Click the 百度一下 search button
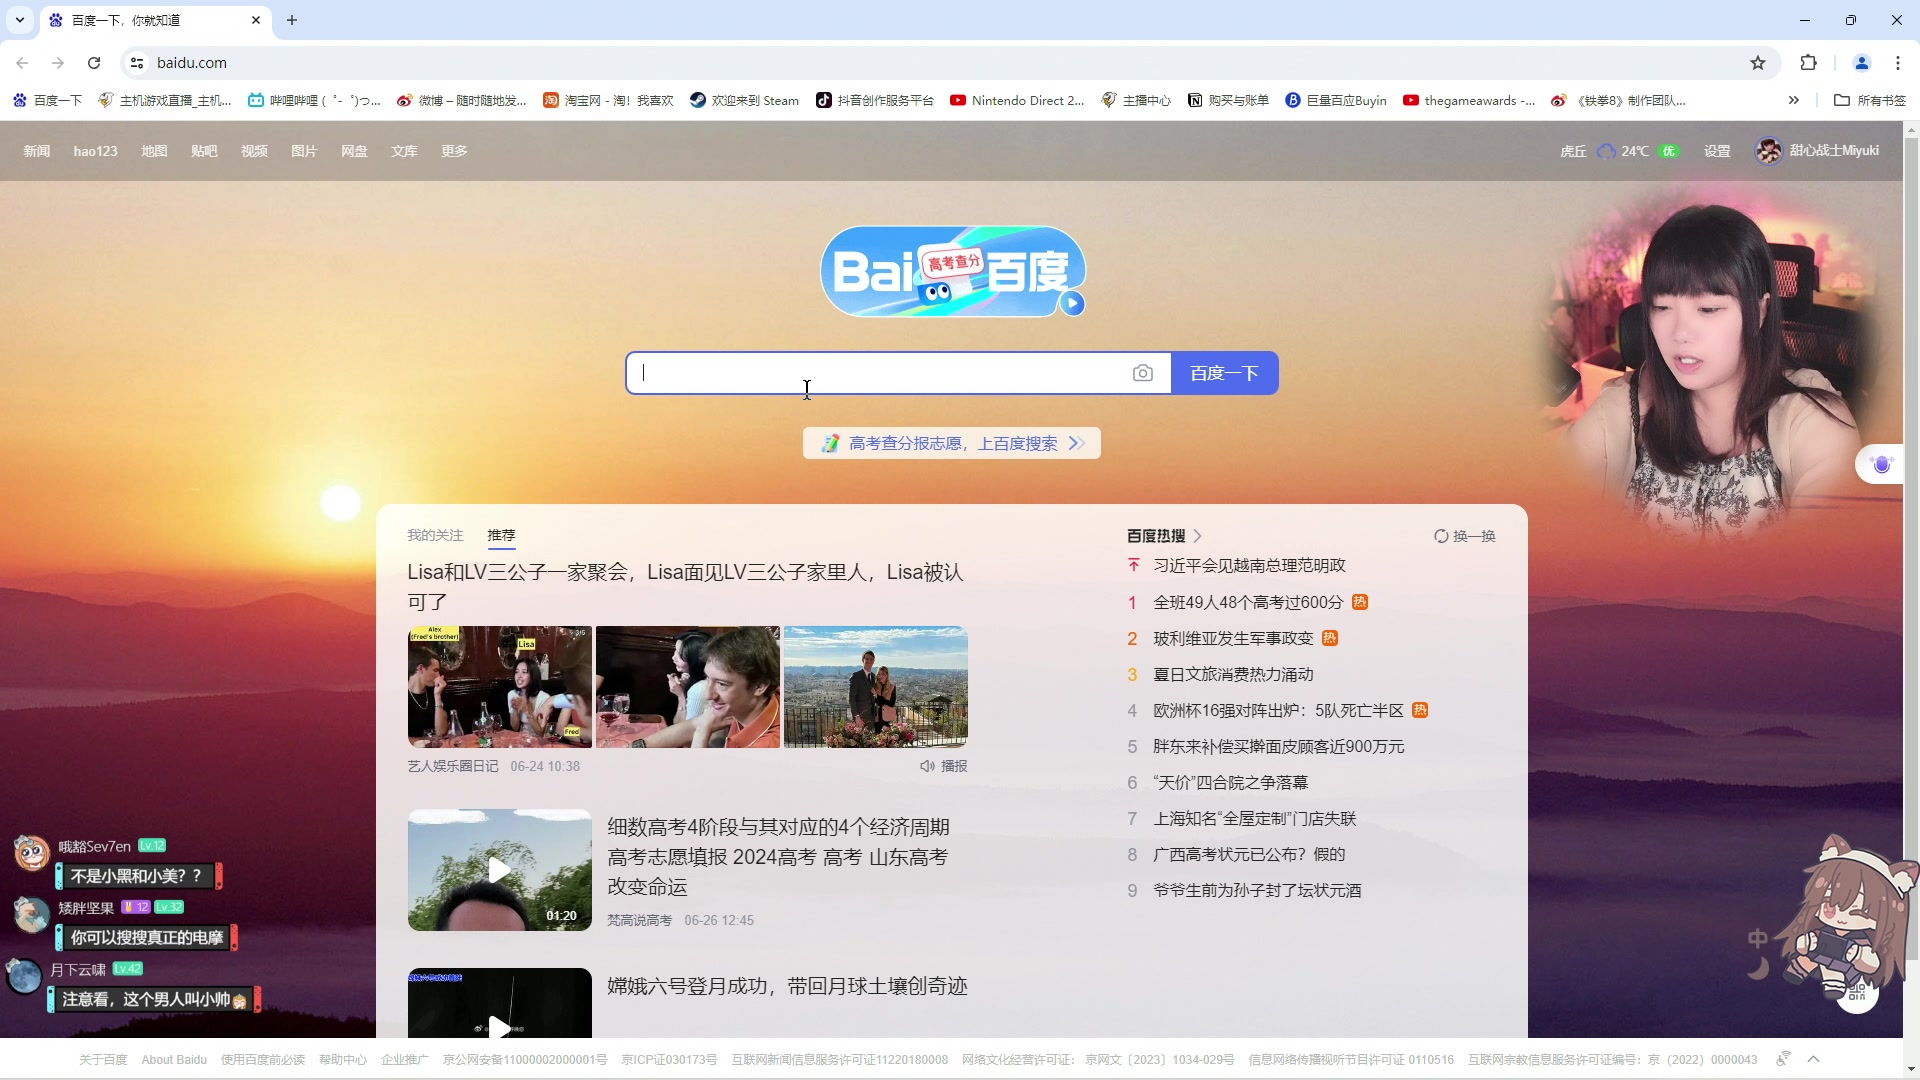1920x1080 pixels. (1224, 373)
